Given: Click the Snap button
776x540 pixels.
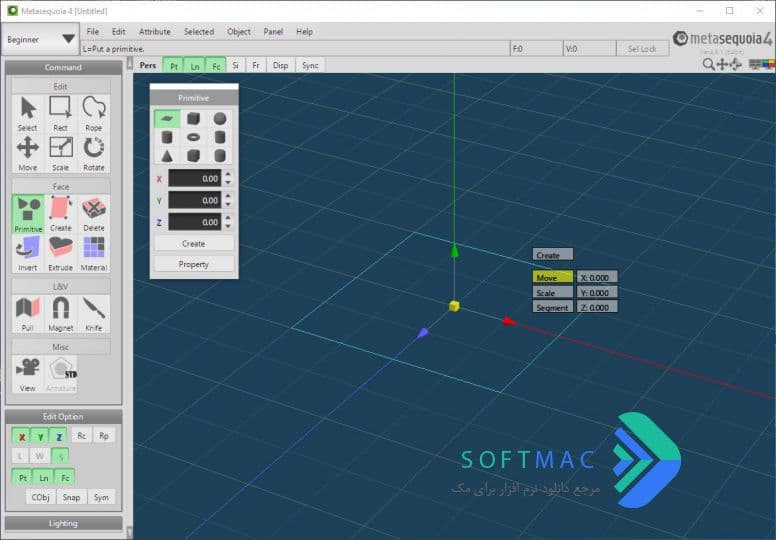Looking at the screenshot, I should click(x=71, y=497).
